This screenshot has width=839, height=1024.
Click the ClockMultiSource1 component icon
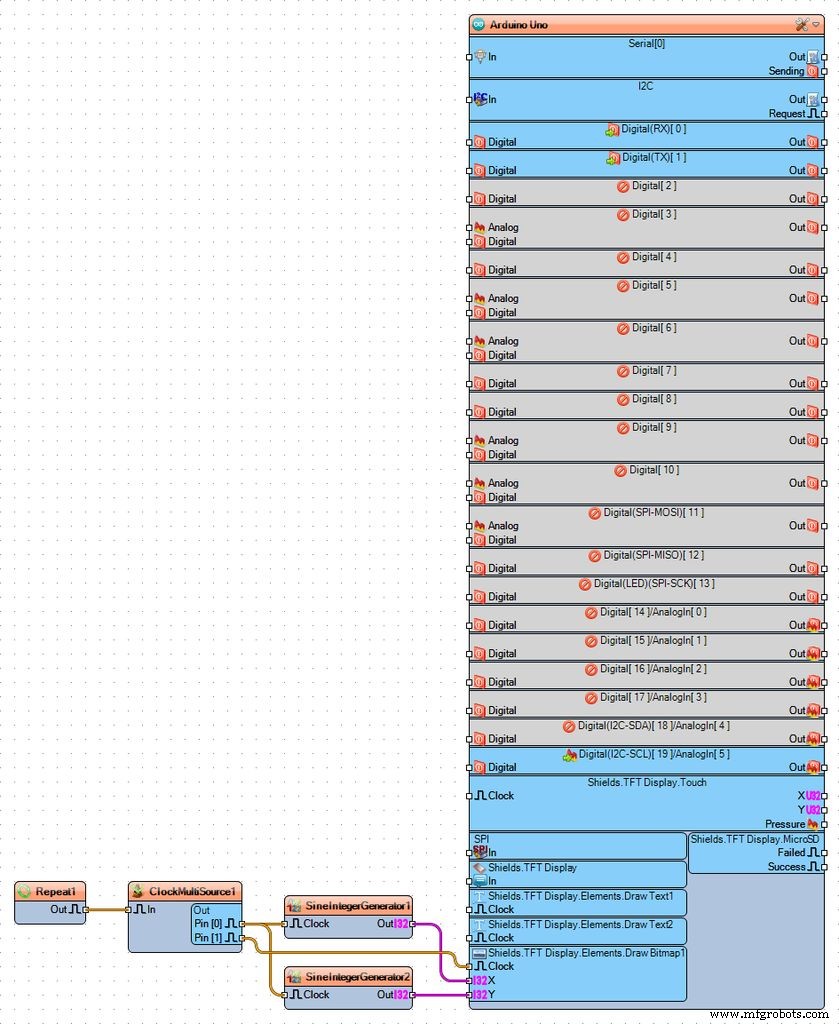click(137, 889)
